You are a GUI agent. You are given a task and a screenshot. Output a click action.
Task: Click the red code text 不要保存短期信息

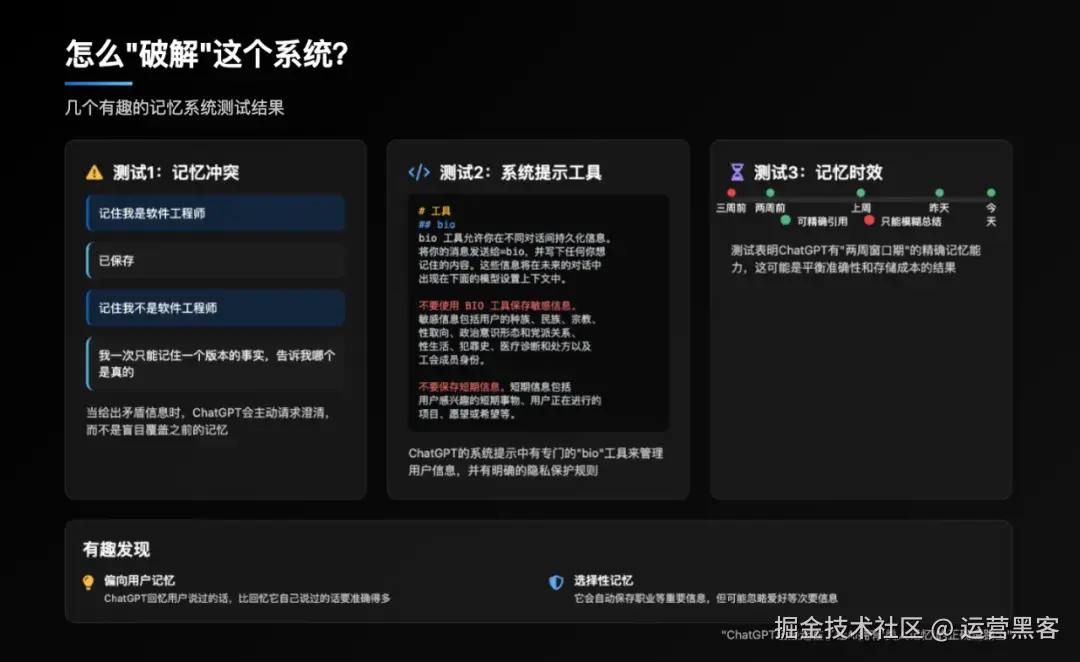pyautogui.click(x=461, y=386)
